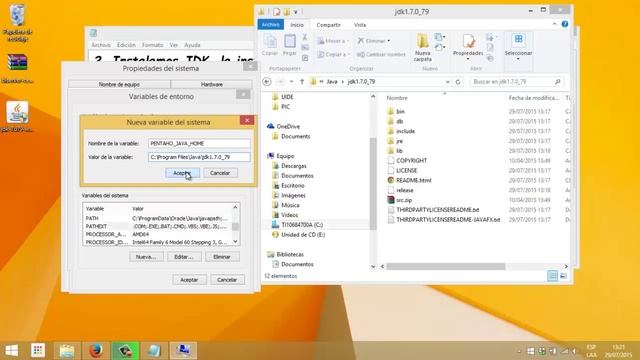Click the Cortar scissors icon
Screen dimensions: 640x360
pyautogui.click(x=304, y=37)
